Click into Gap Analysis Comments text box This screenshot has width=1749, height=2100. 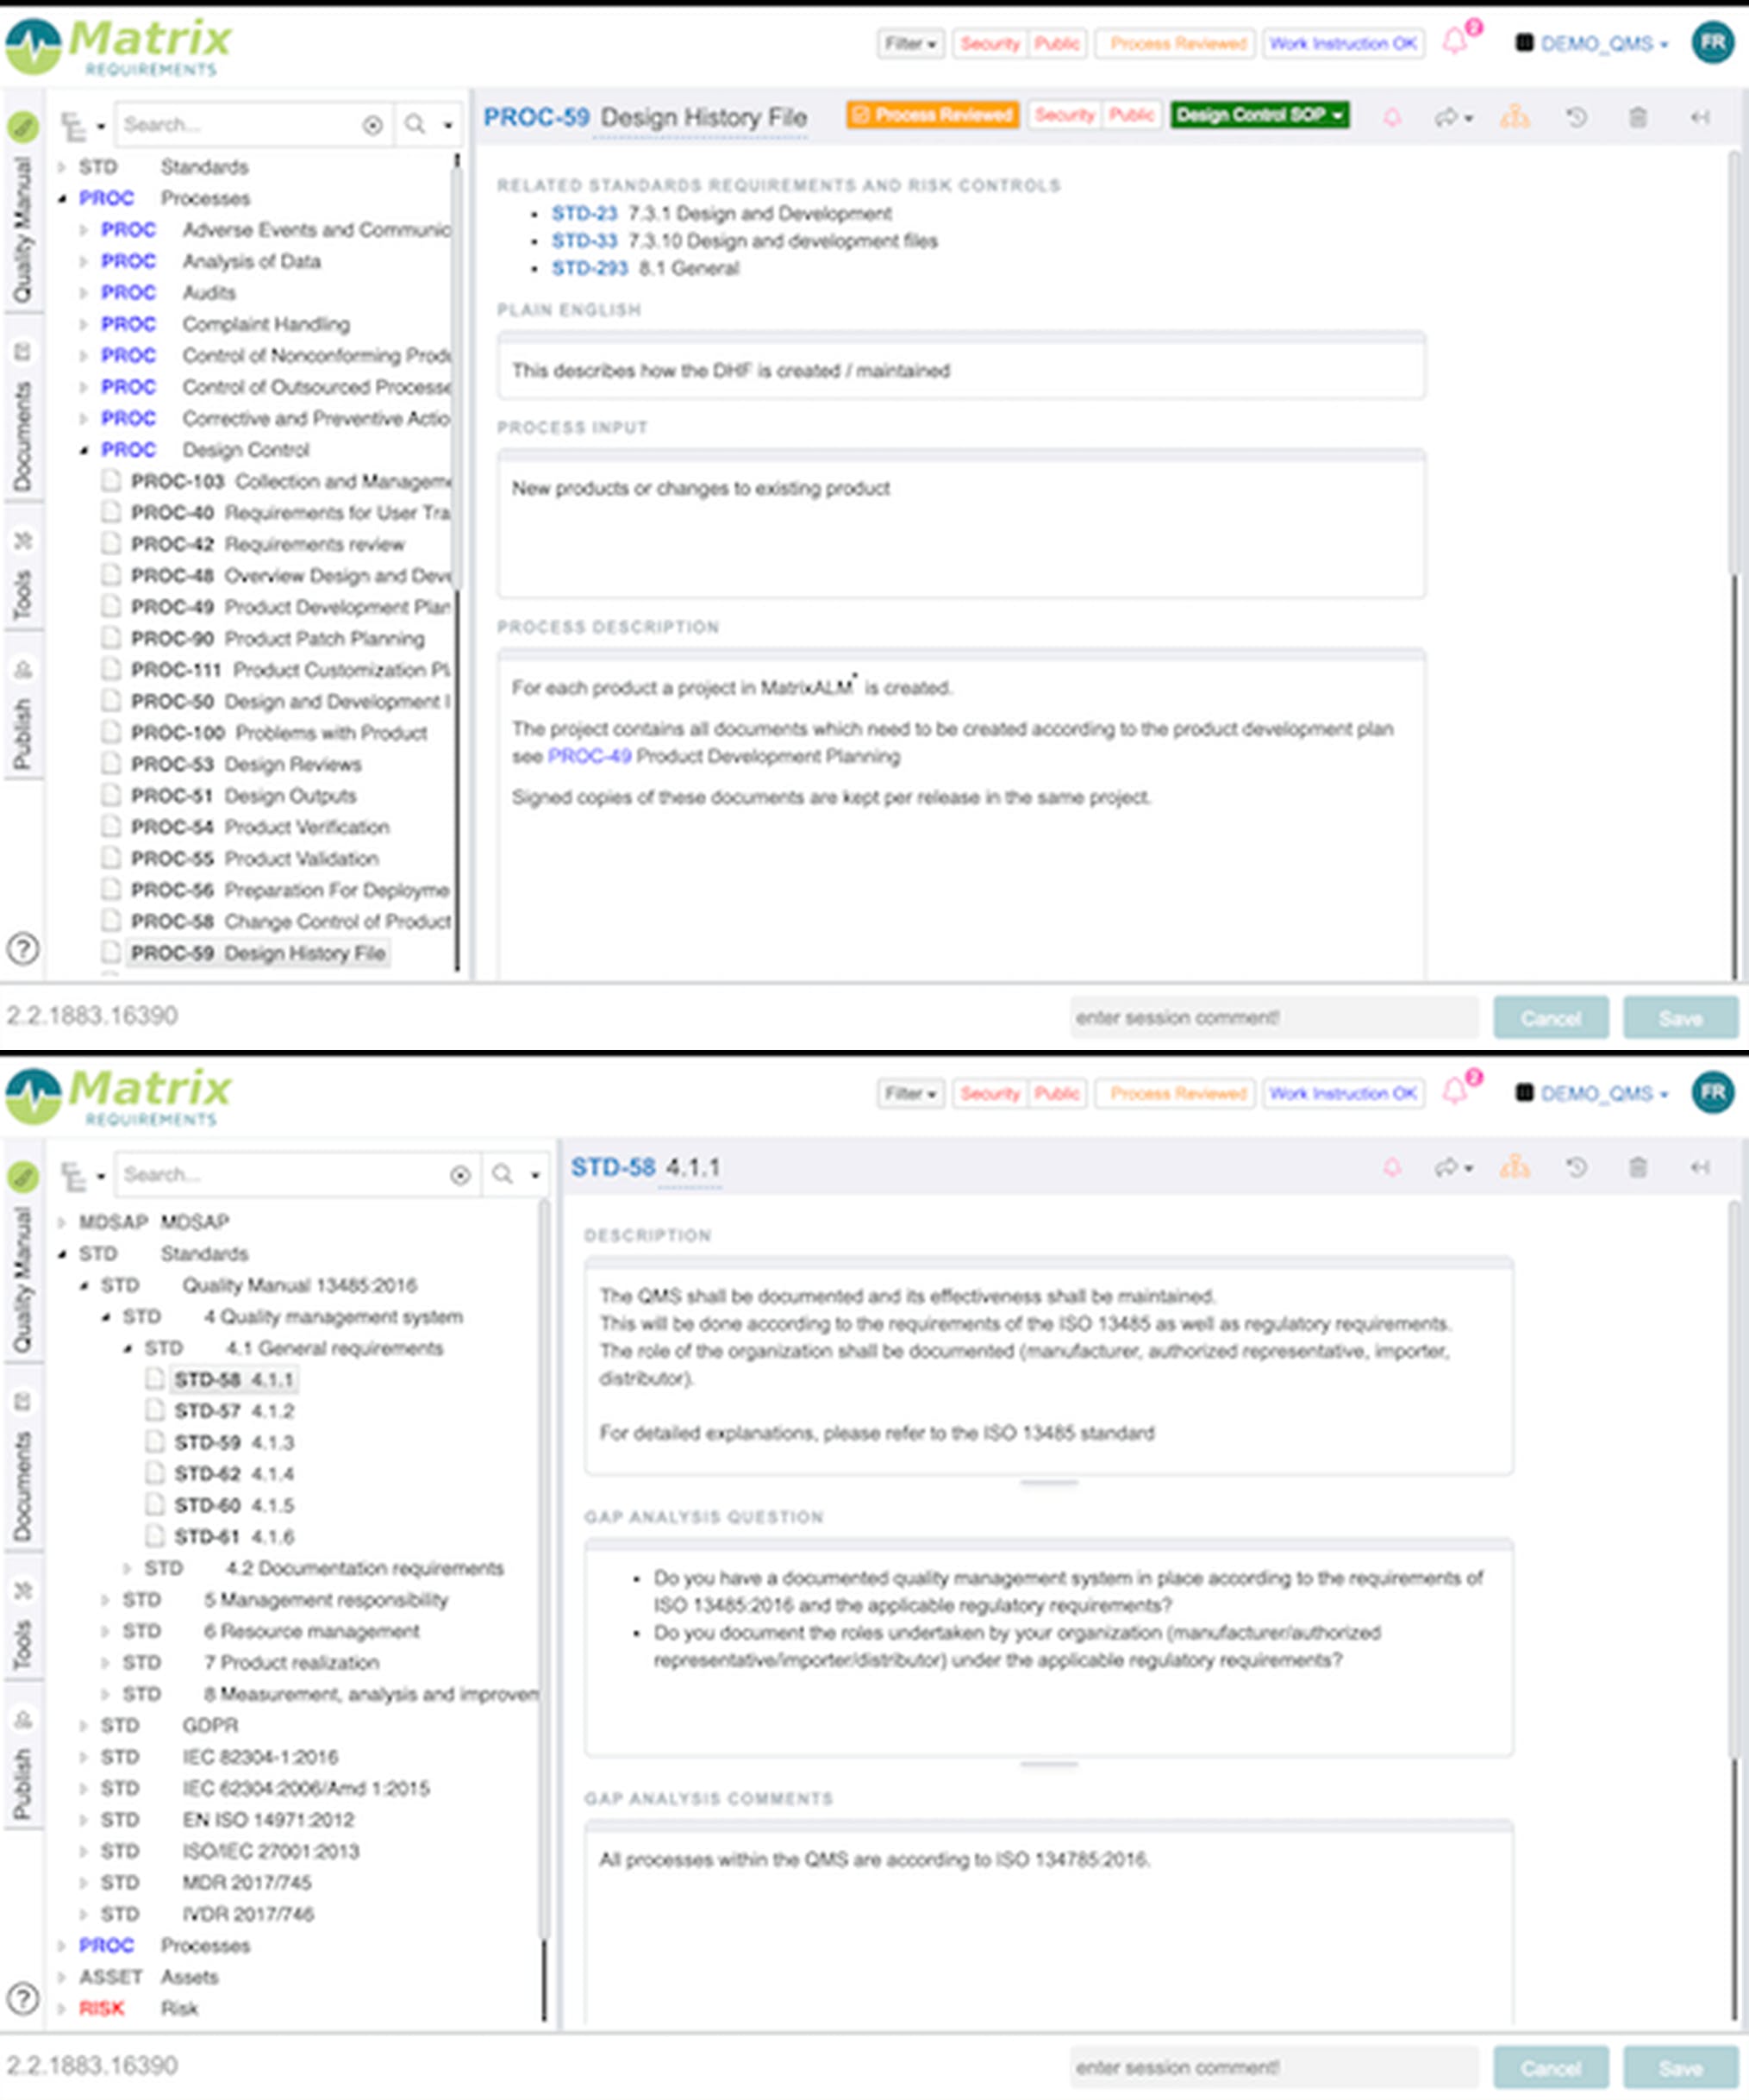click(x=1048, y=1930)
